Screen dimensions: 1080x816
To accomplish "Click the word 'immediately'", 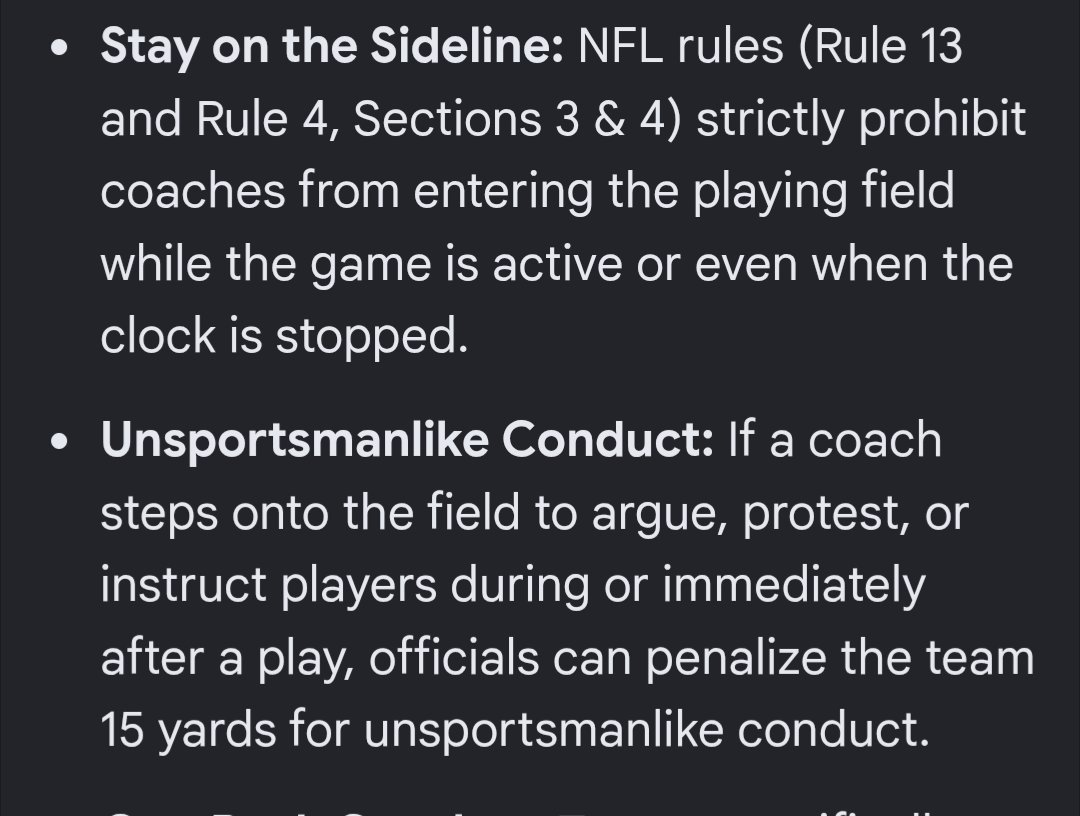I will 794,587.
